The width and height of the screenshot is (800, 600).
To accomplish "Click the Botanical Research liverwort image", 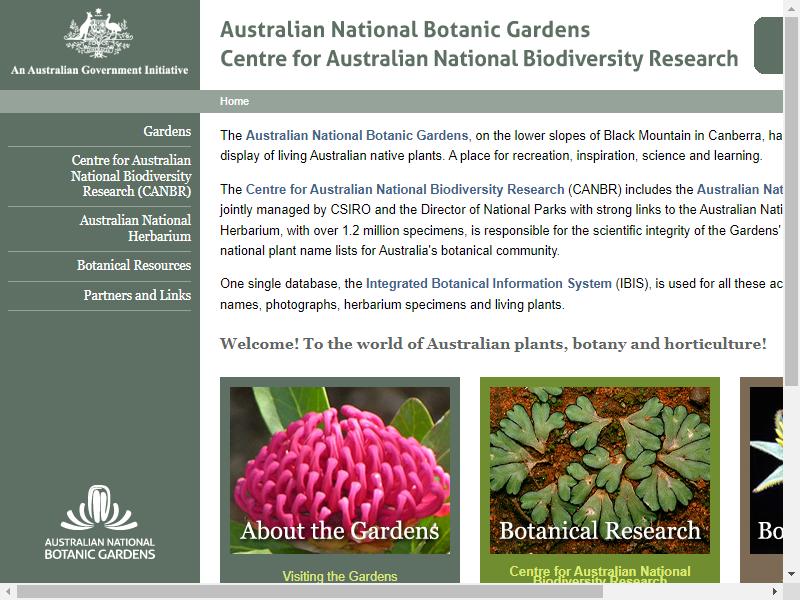I will [x=599, y=470].
